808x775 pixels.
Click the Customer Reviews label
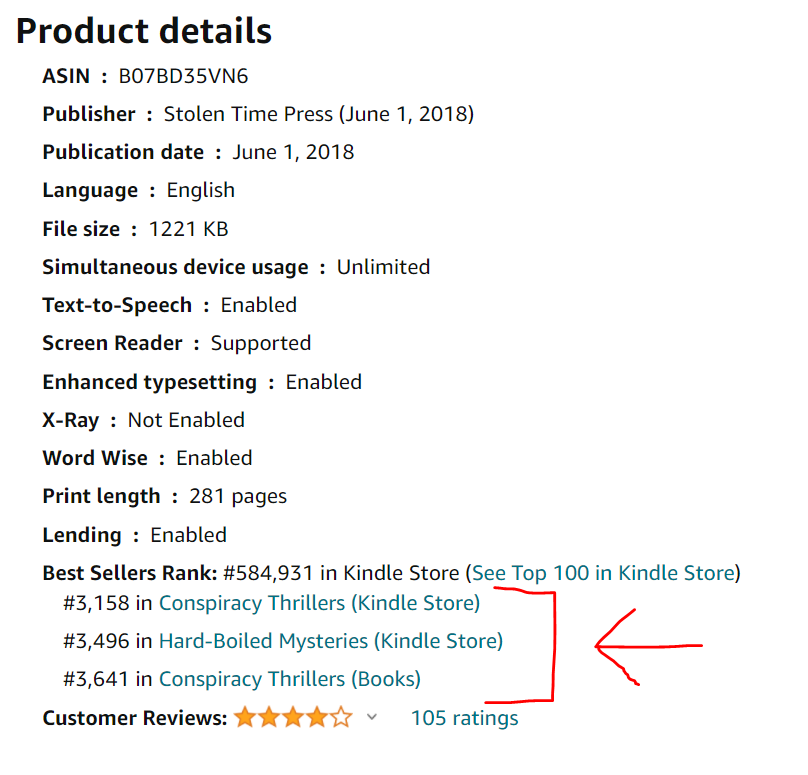pos(134,718)
